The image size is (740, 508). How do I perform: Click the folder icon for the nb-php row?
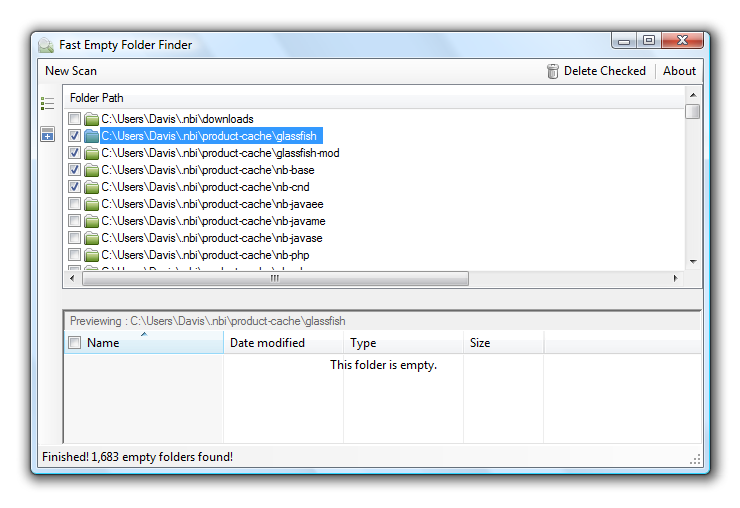(x=91, y=255)
